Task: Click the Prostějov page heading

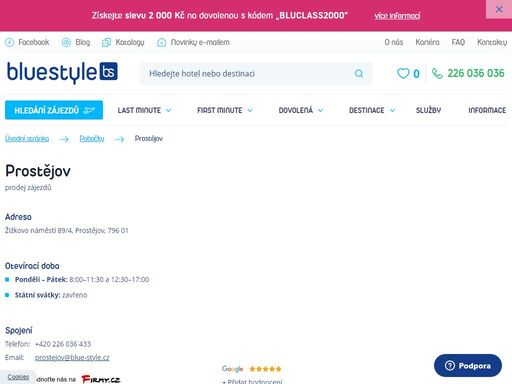Action: tap(38, 171)
